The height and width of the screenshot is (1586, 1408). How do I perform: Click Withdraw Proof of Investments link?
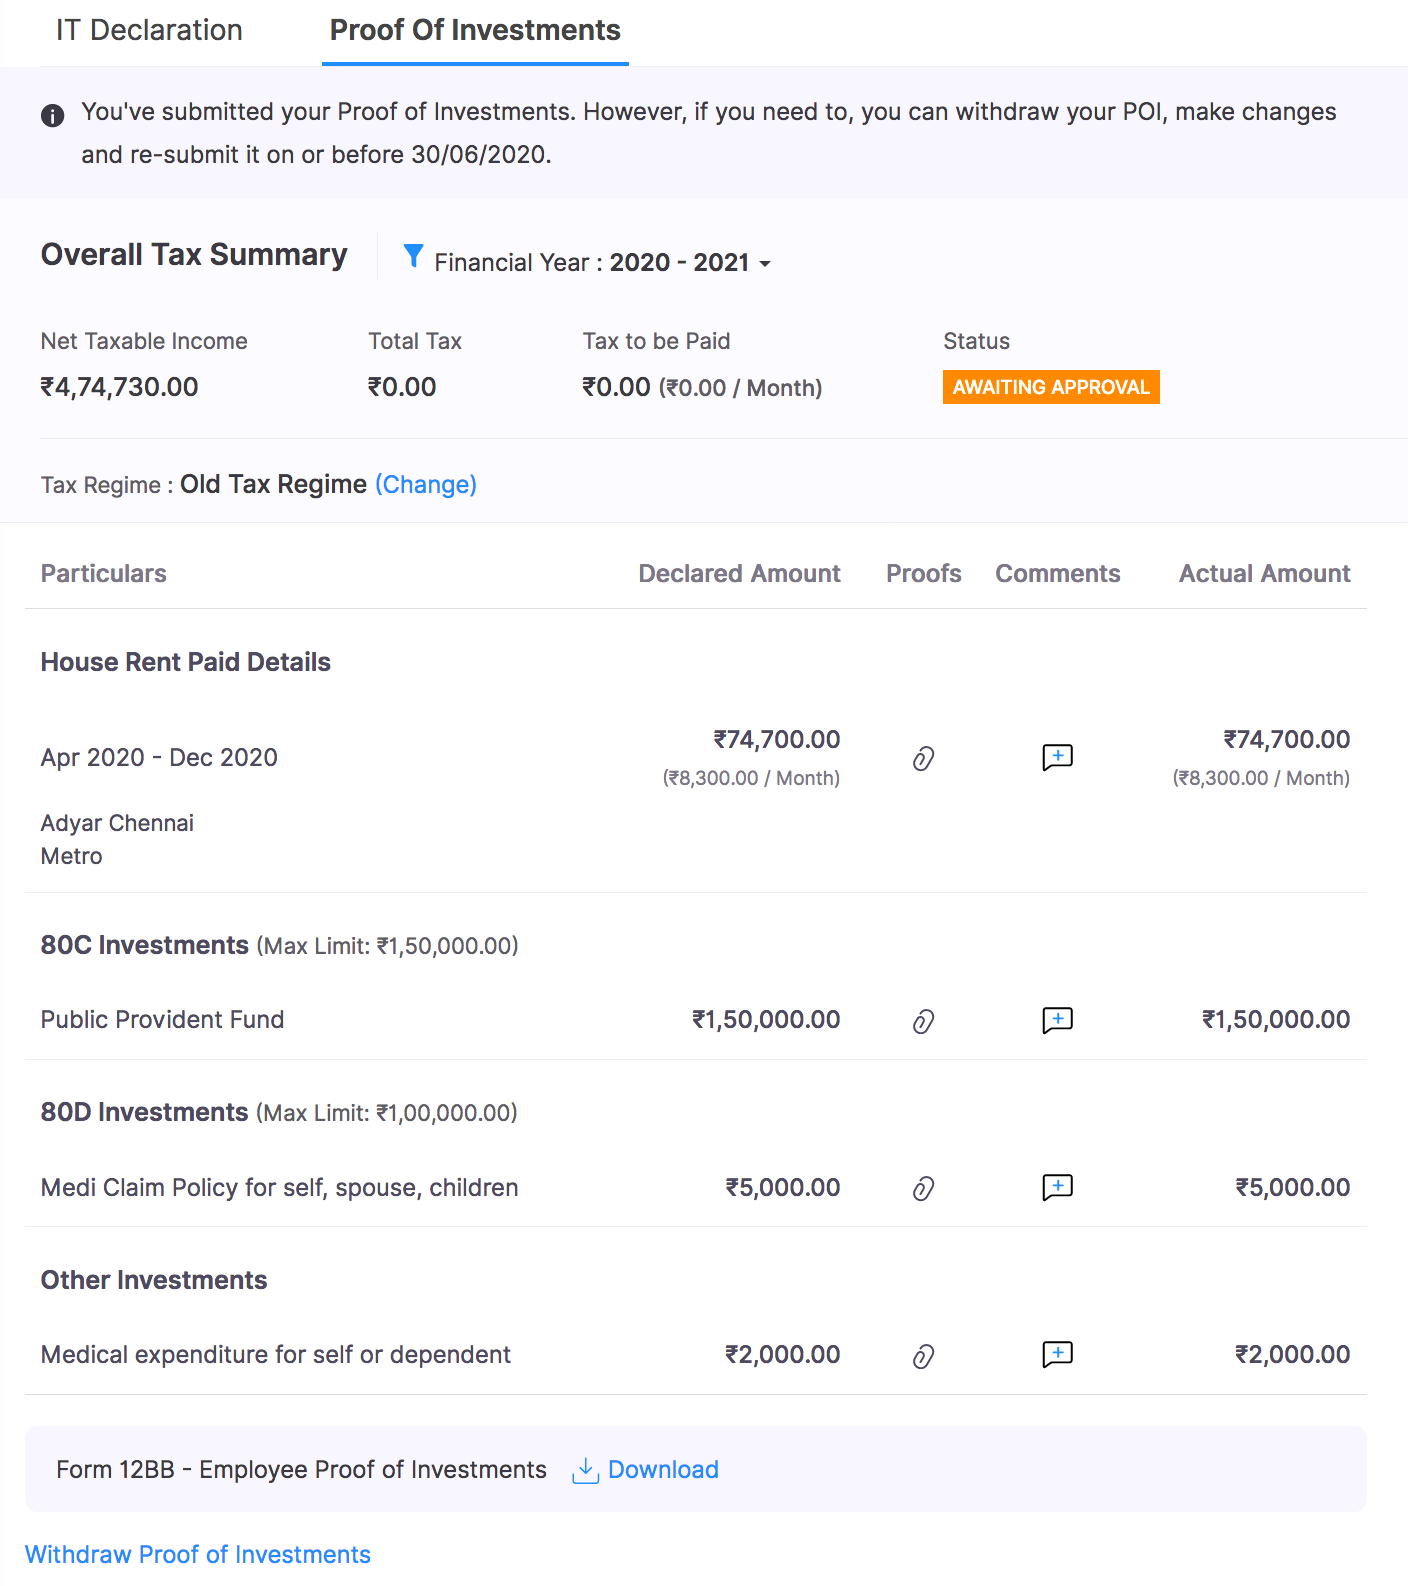[198, 1555]
